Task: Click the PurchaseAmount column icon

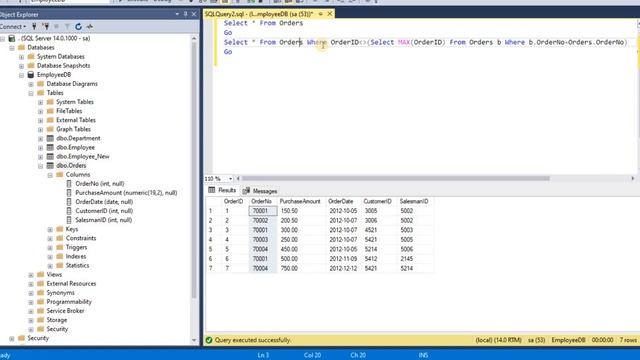Action: 69,193
